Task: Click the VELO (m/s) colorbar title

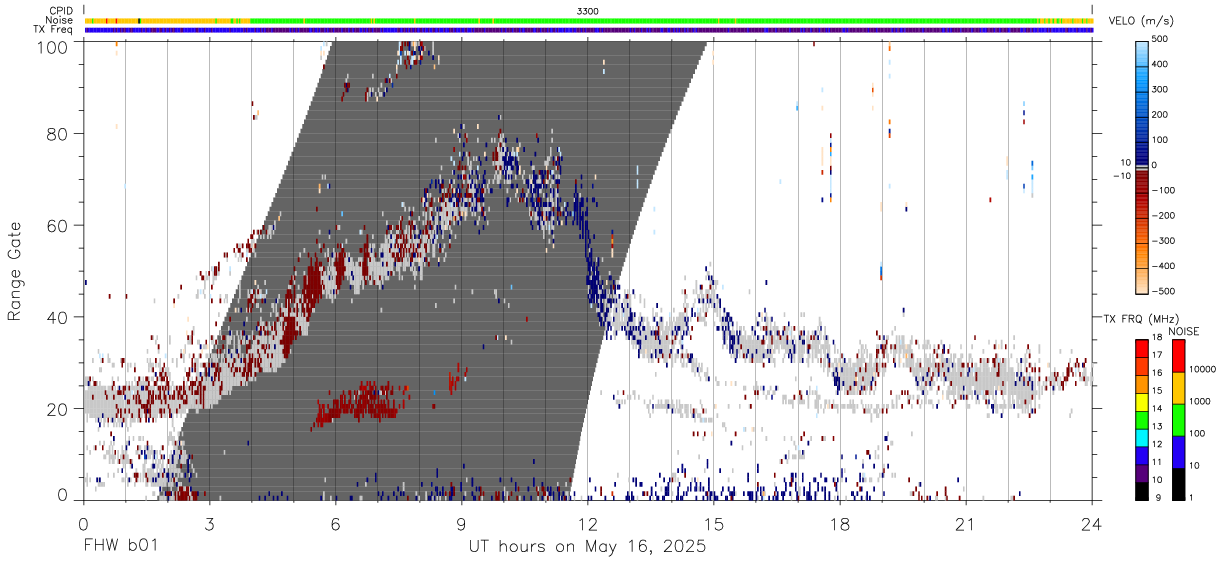Action: point(1141,21)
